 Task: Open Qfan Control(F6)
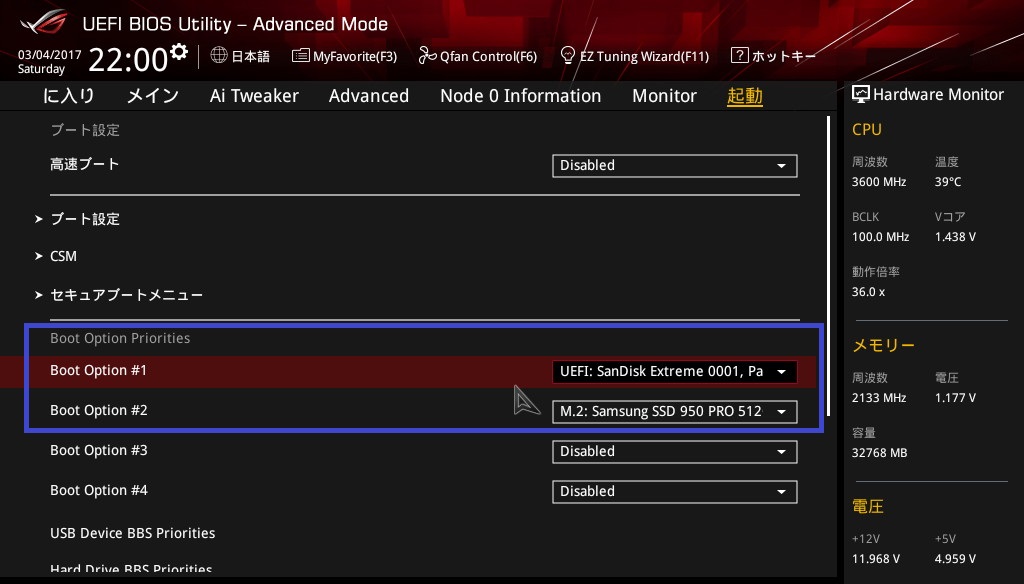pos(477,56)
